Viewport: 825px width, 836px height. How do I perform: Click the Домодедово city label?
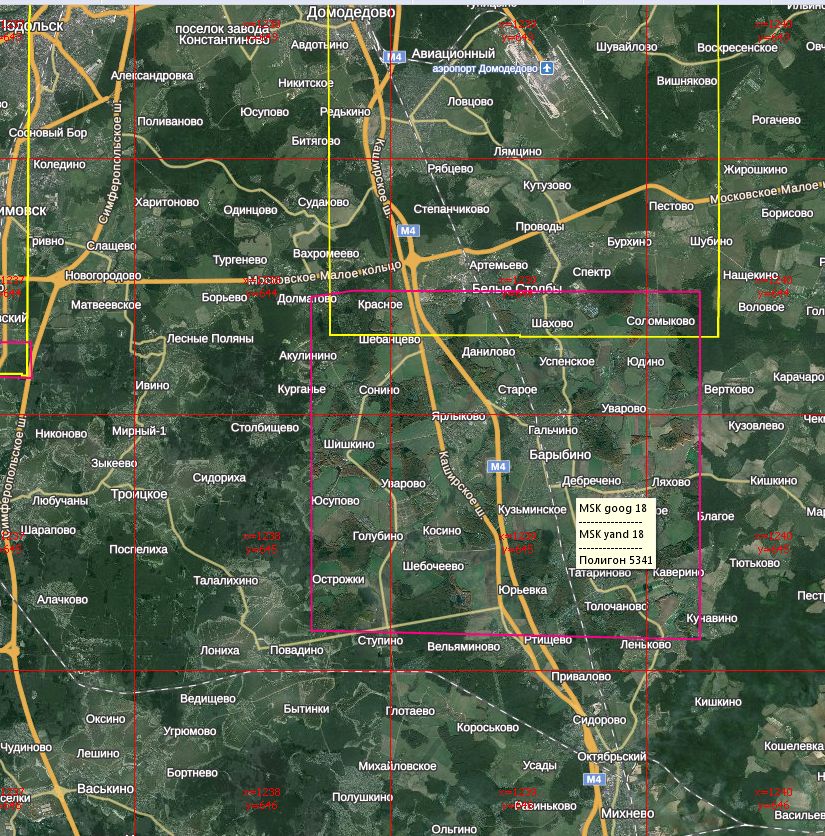pos(351,12)
